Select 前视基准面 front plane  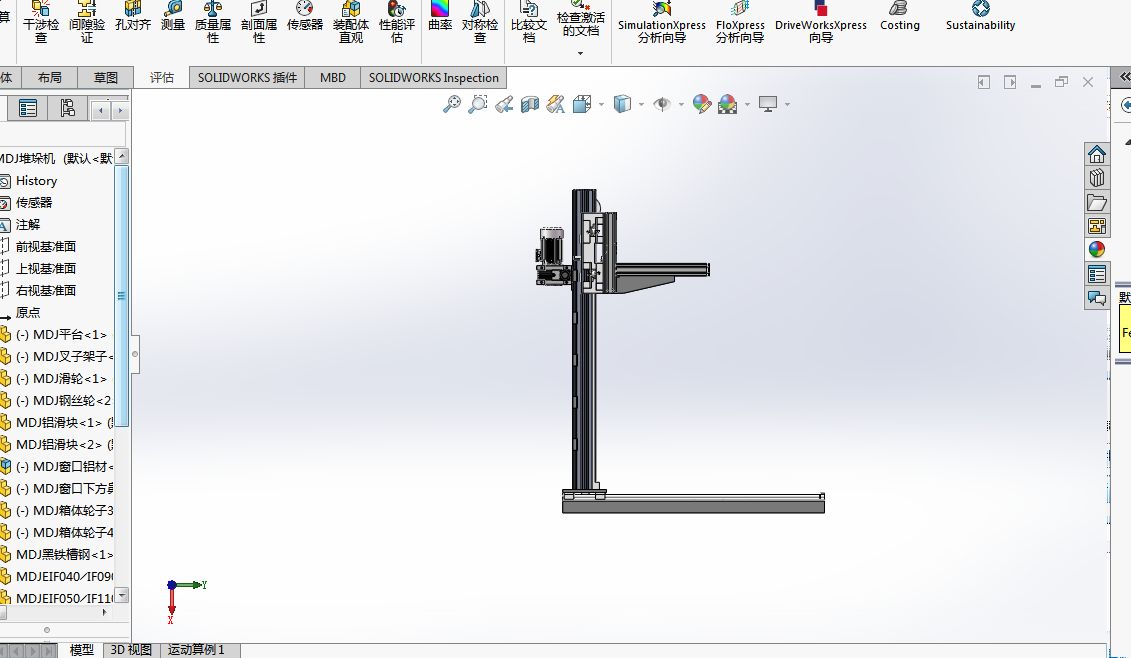point(45,247)
